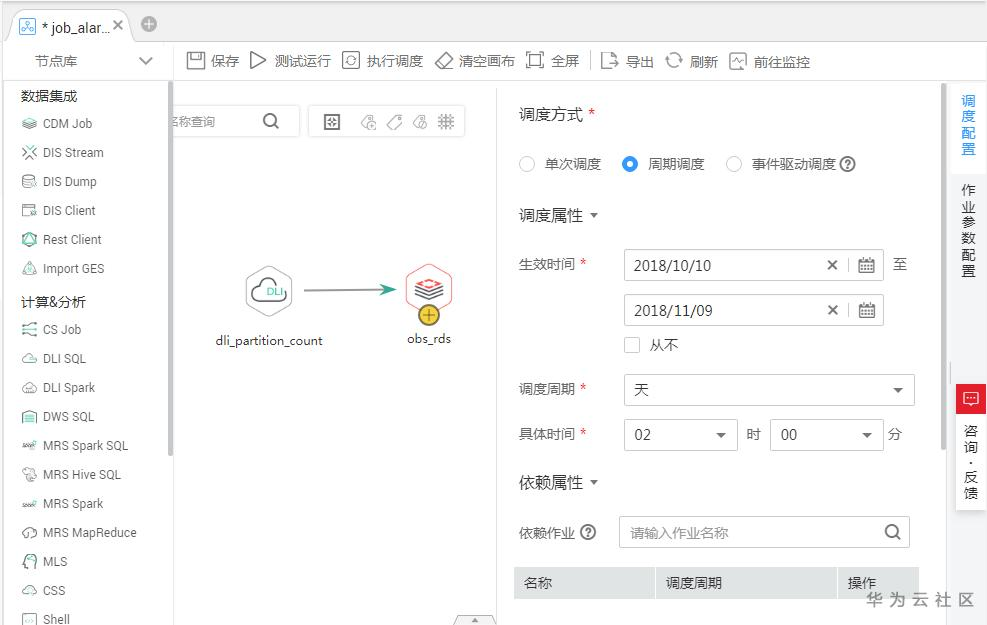Click the 依赖作业 job name input field
Screen dimensions: 987x625
[x=764, y=532]
